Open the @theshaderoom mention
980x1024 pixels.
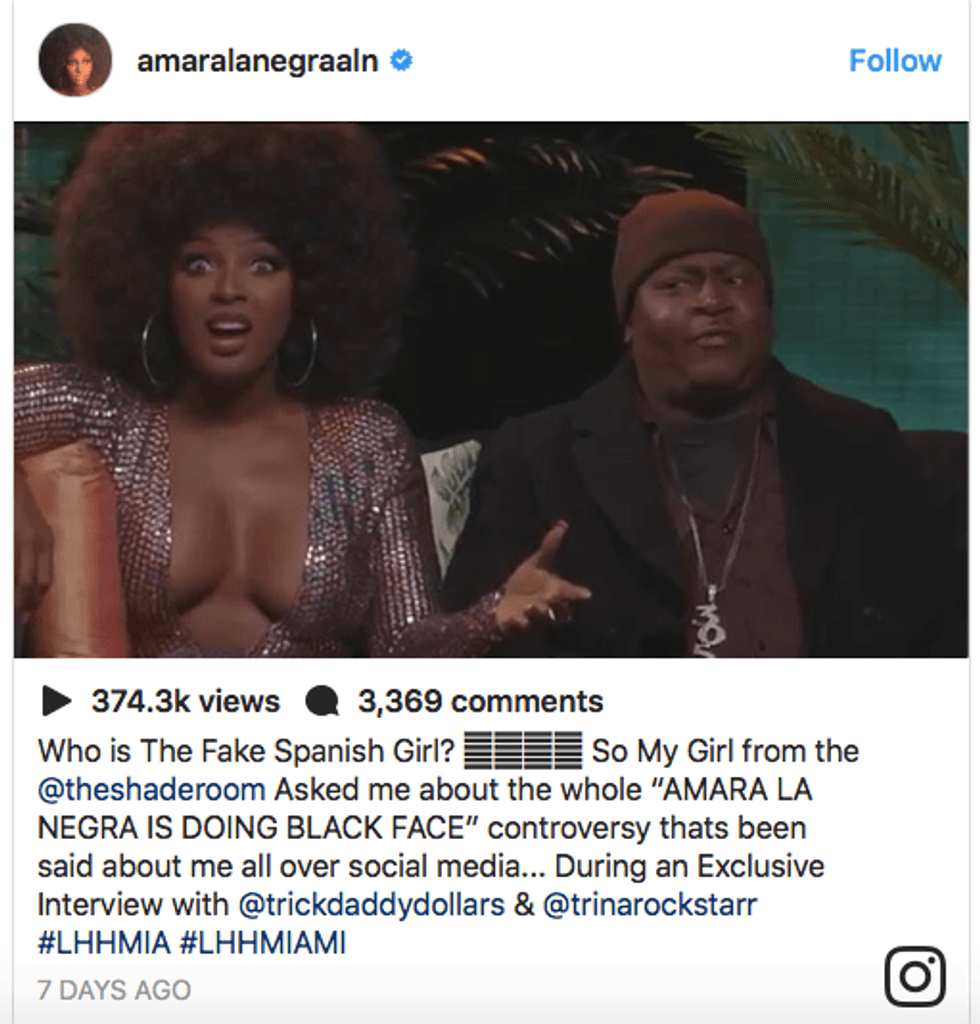coord(151,790)
